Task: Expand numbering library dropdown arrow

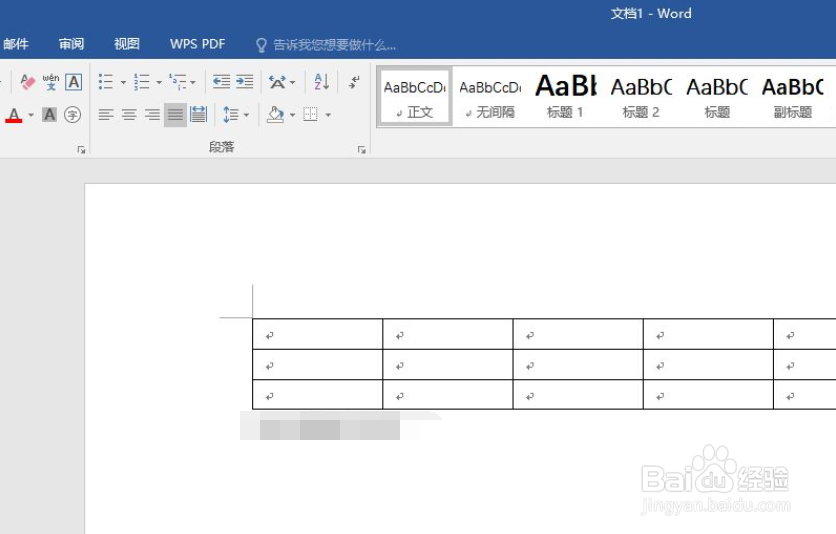Action: 159,83
